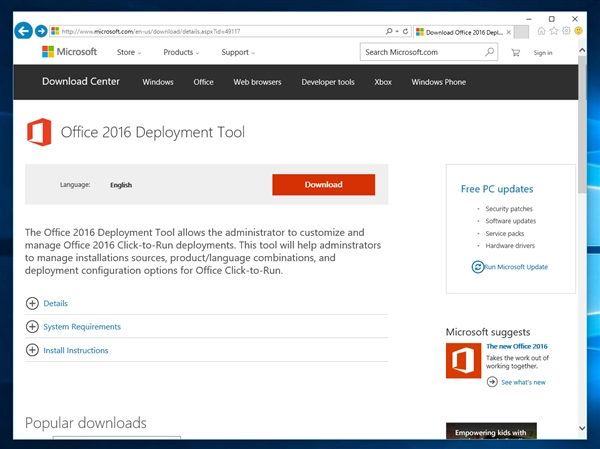Click the address bar search magnifier icon
The width and height of the screenshot is (600, 449).
389,31
